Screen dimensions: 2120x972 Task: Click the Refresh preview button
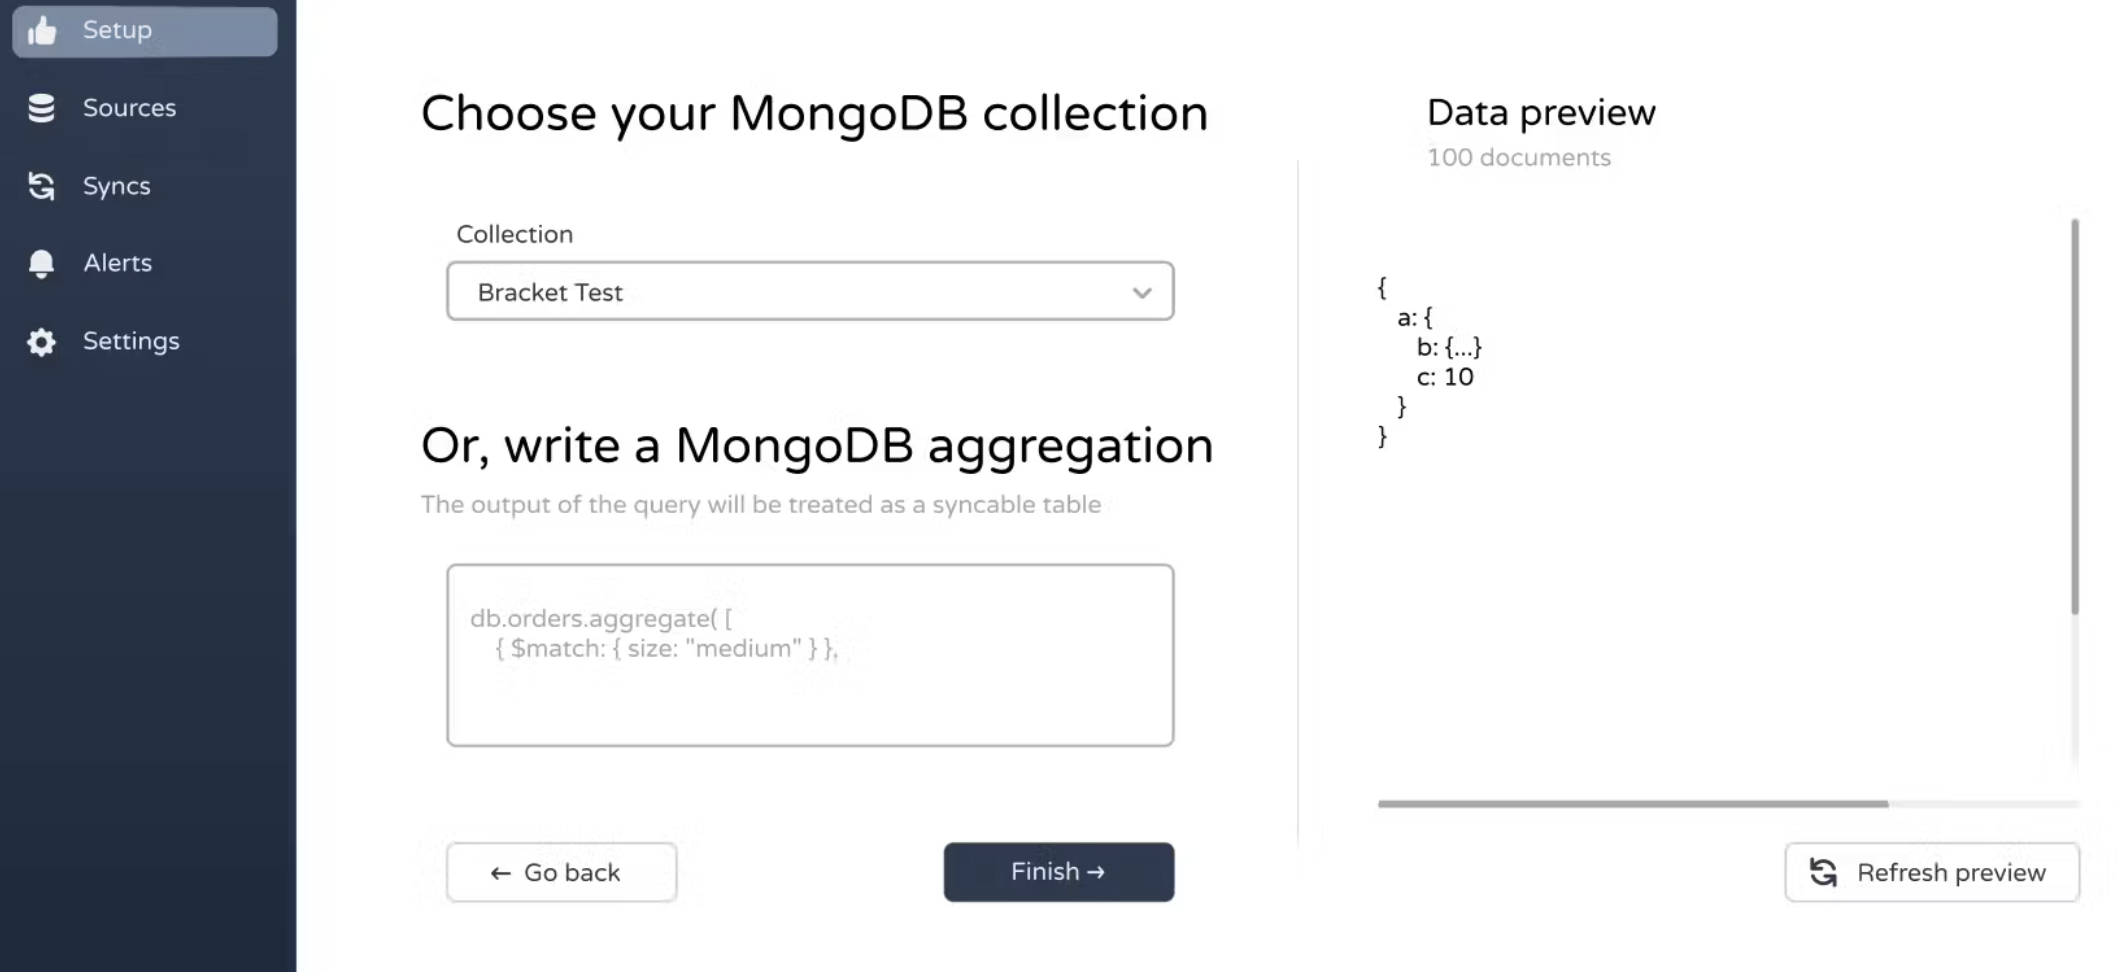tap(1932, 872)
